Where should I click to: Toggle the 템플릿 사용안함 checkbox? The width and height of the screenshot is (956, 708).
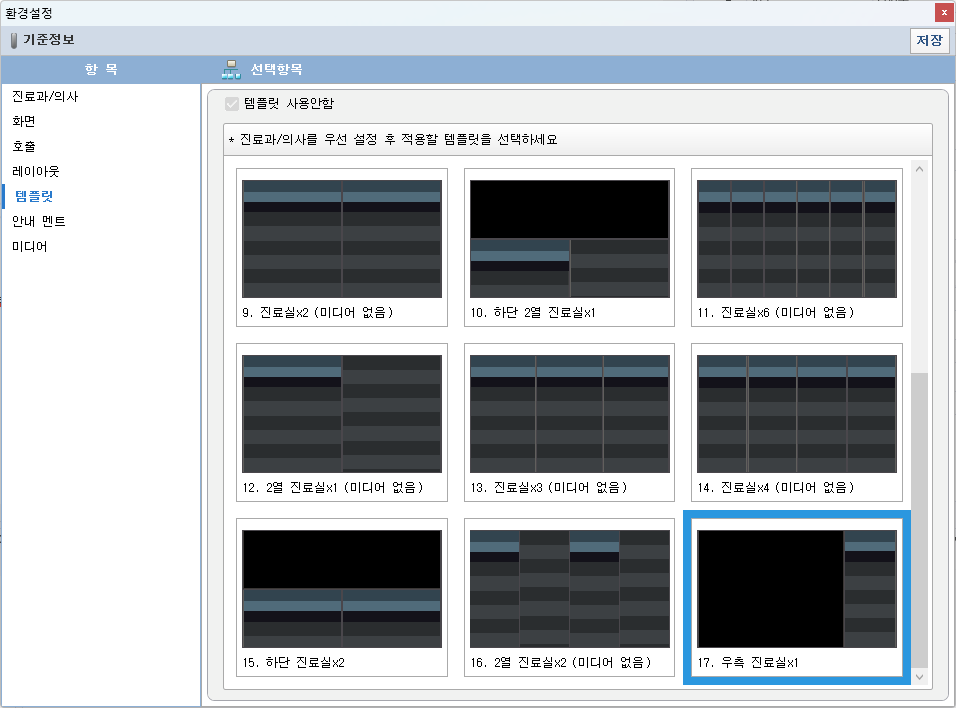232,103
